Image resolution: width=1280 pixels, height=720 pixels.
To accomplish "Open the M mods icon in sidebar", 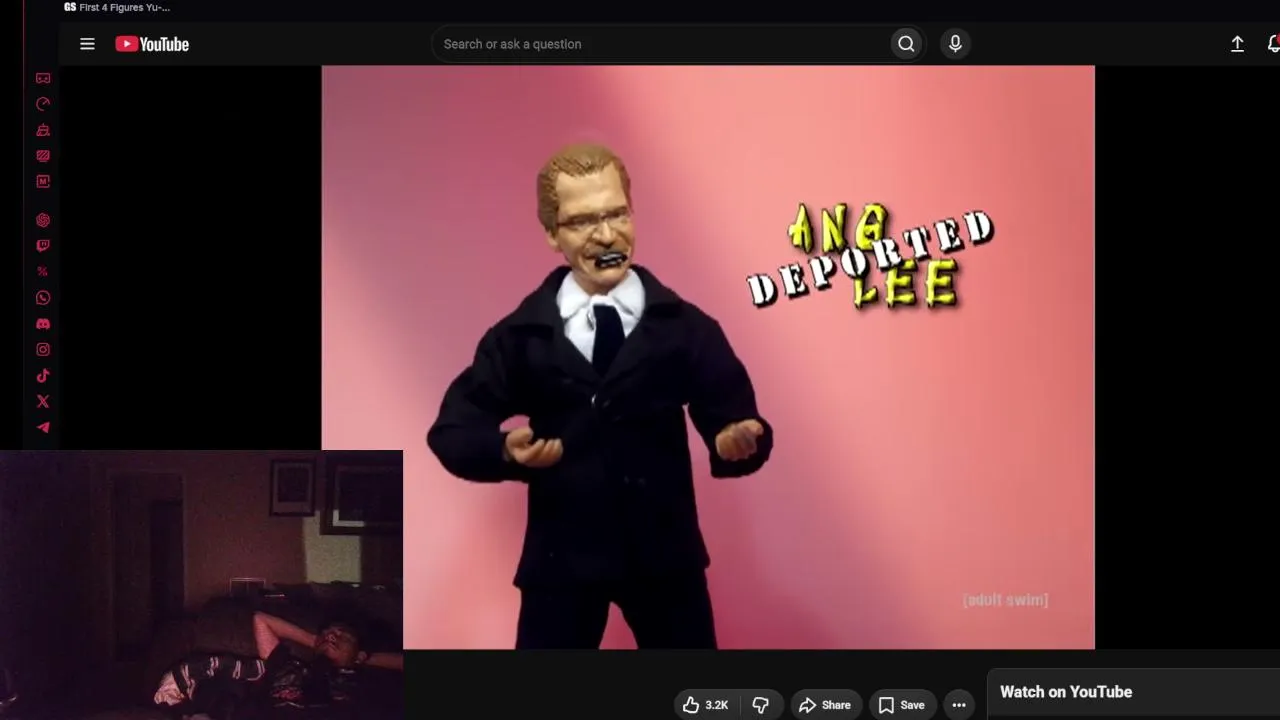I will tap(43, 182).
